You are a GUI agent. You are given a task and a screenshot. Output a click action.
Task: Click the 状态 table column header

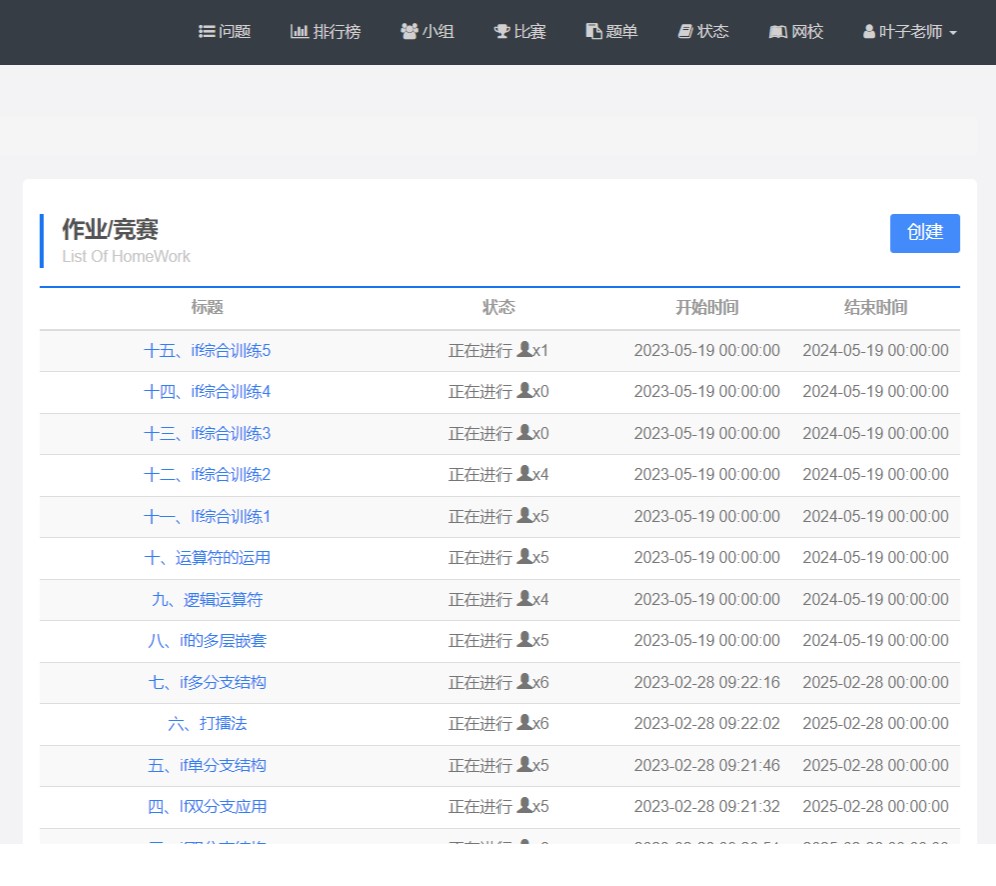click(x=499, y=308)
